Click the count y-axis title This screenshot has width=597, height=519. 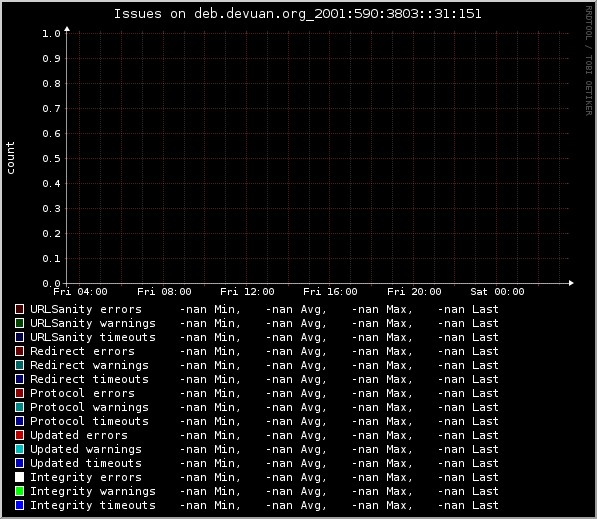(10, 158)
